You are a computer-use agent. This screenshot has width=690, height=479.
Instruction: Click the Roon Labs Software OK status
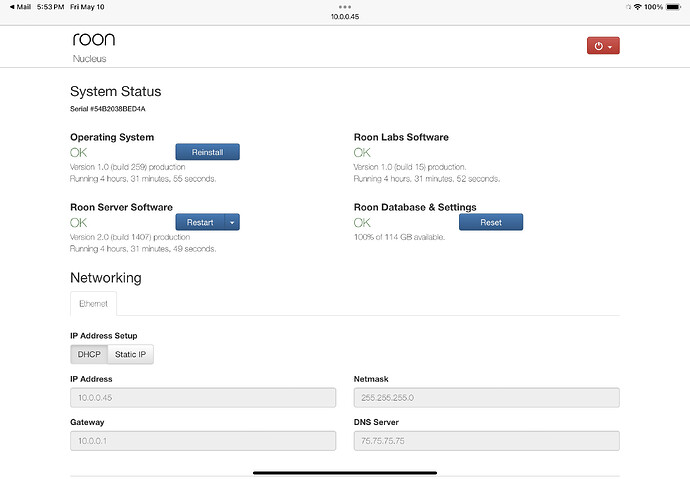pos(362,153)
